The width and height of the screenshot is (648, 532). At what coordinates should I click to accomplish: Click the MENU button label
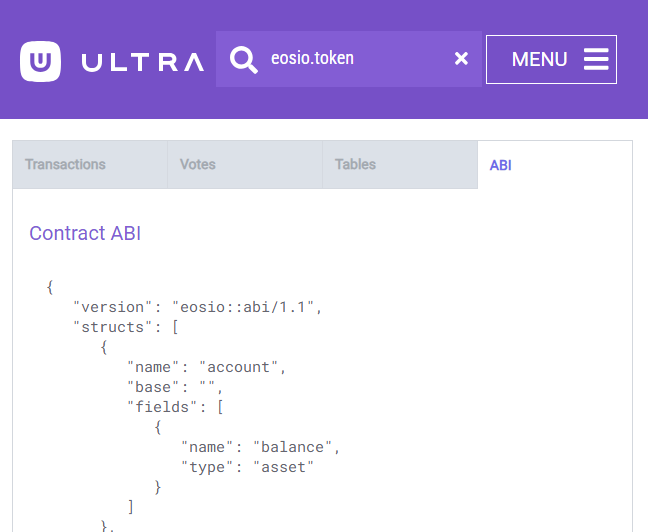[x=539, y=59]
